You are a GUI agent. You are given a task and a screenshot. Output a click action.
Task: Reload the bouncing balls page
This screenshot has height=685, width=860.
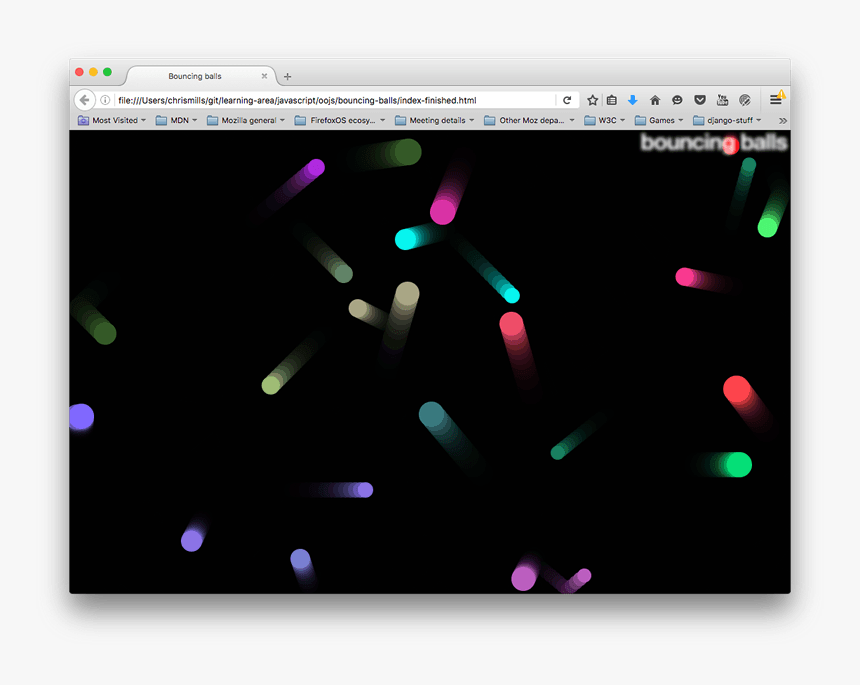click(567, 99)
